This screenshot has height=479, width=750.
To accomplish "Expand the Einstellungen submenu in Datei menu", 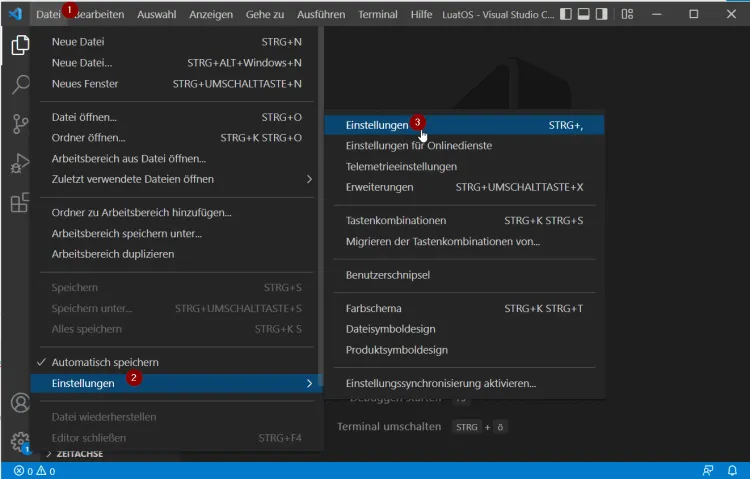I will point(176,383).
